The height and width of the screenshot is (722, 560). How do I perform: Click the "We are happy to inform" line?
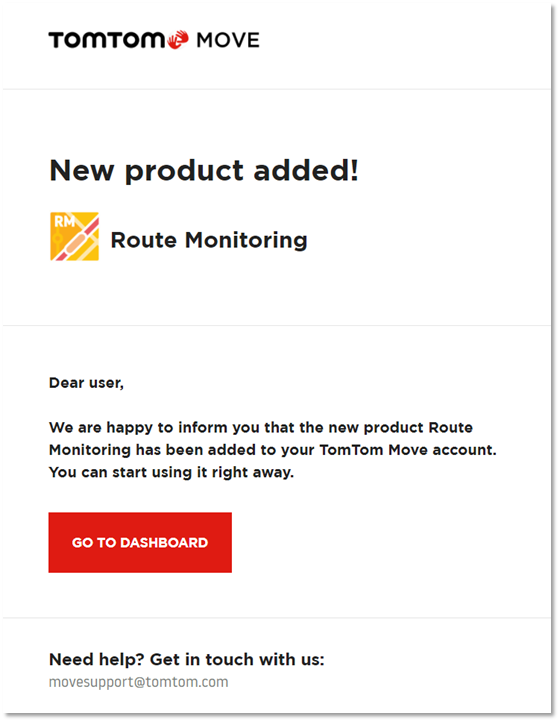pos(261,428)
